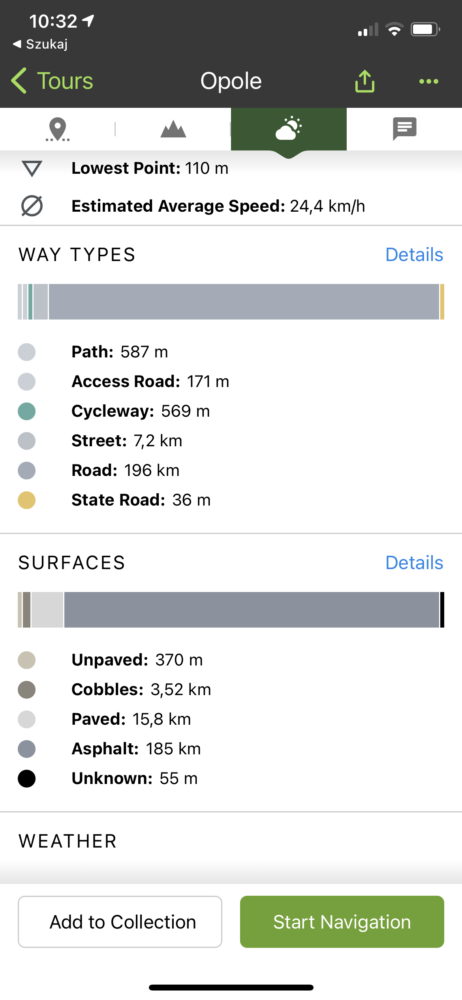
Task: Tap the Lowest Point triangle icon
Action: tap(32, 169)
